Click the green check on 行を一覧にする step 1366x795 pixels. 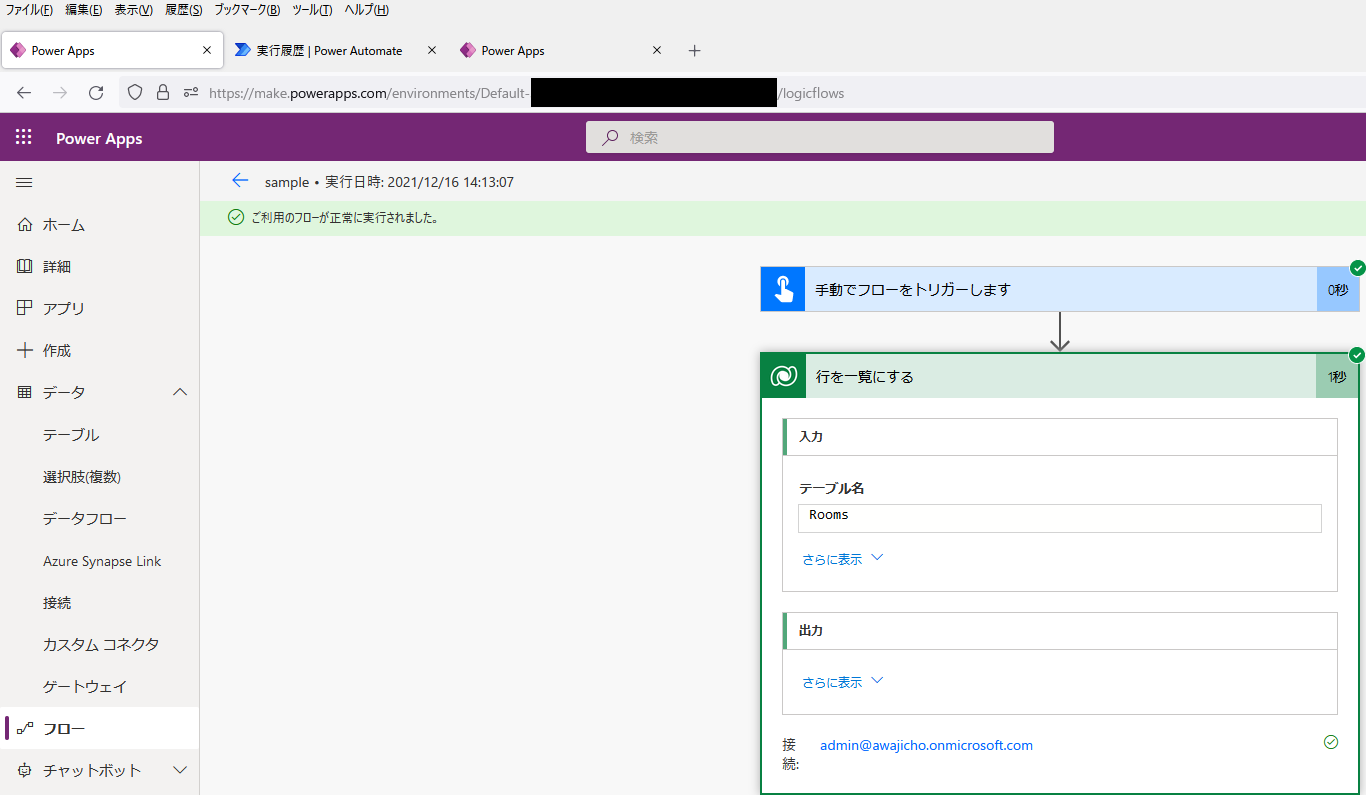(x=1357, y=355)
